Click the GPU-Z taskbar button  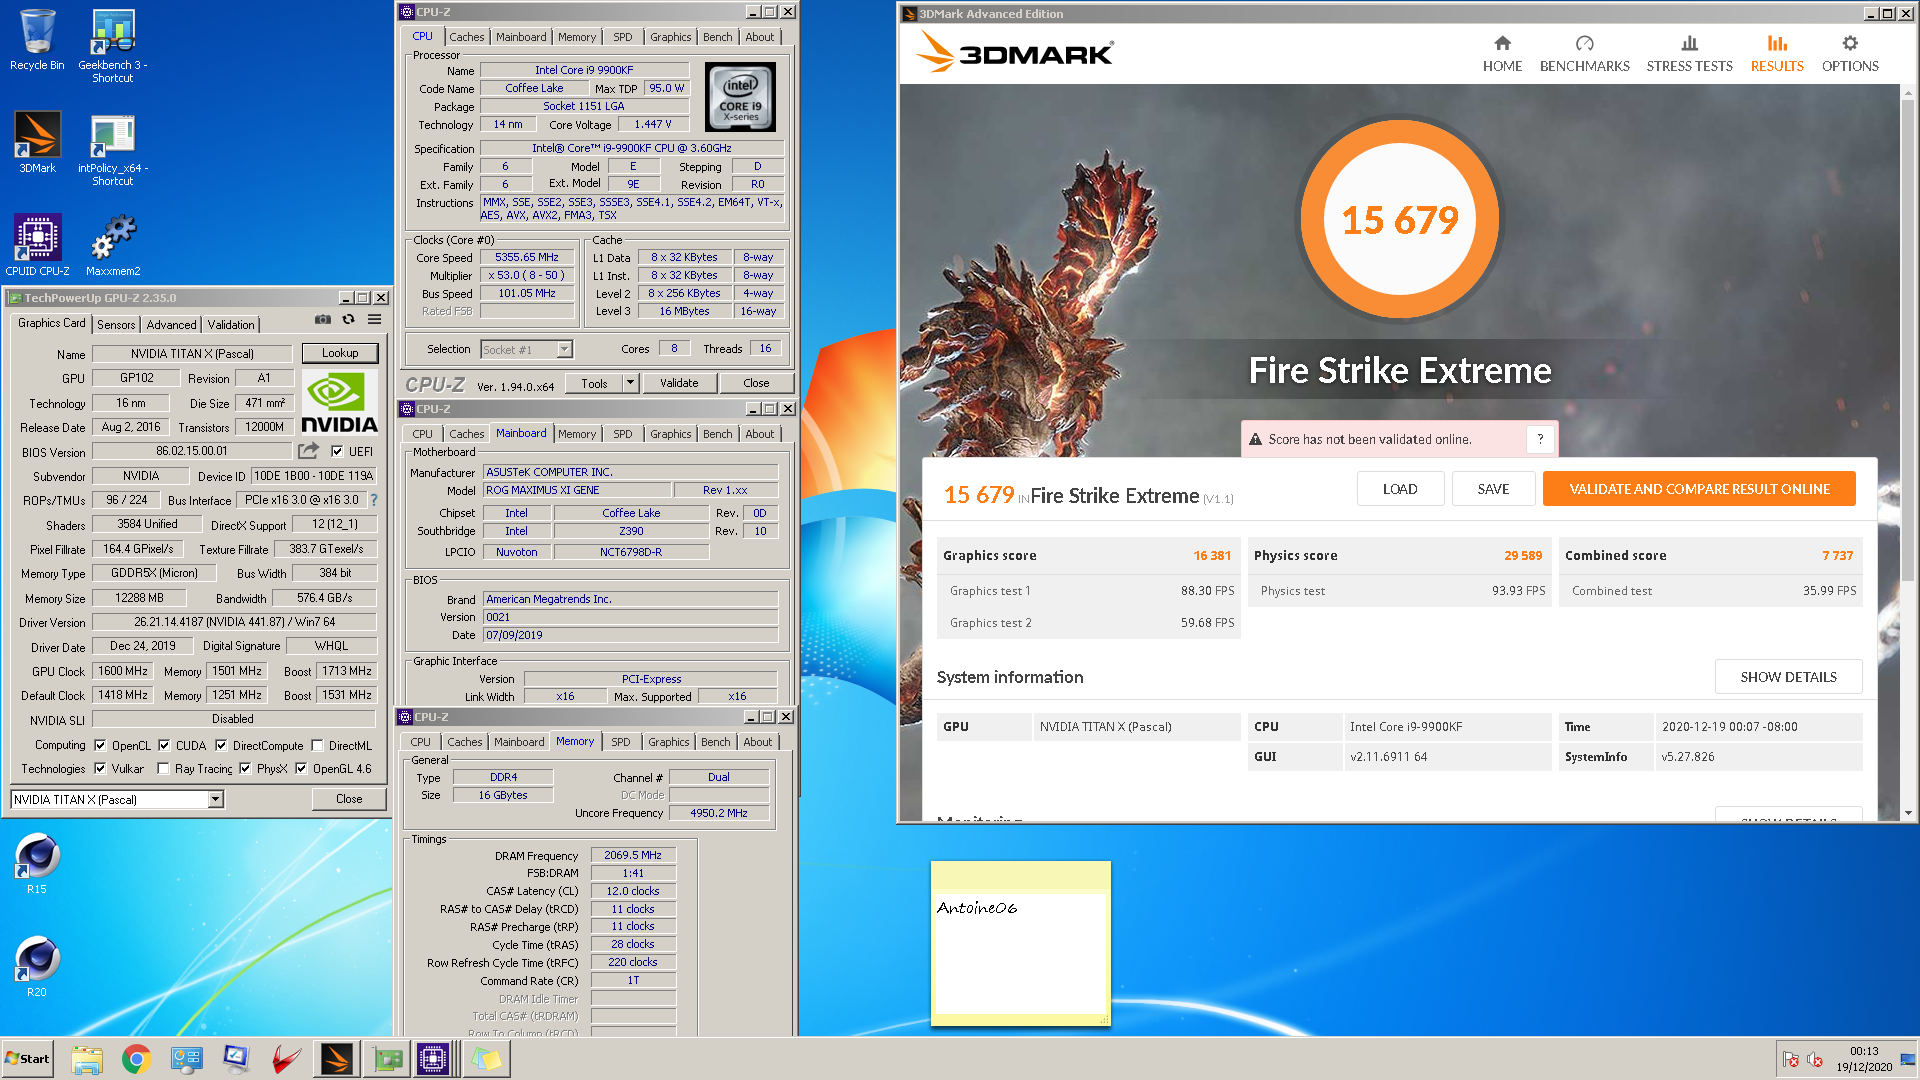[387, 1059]
